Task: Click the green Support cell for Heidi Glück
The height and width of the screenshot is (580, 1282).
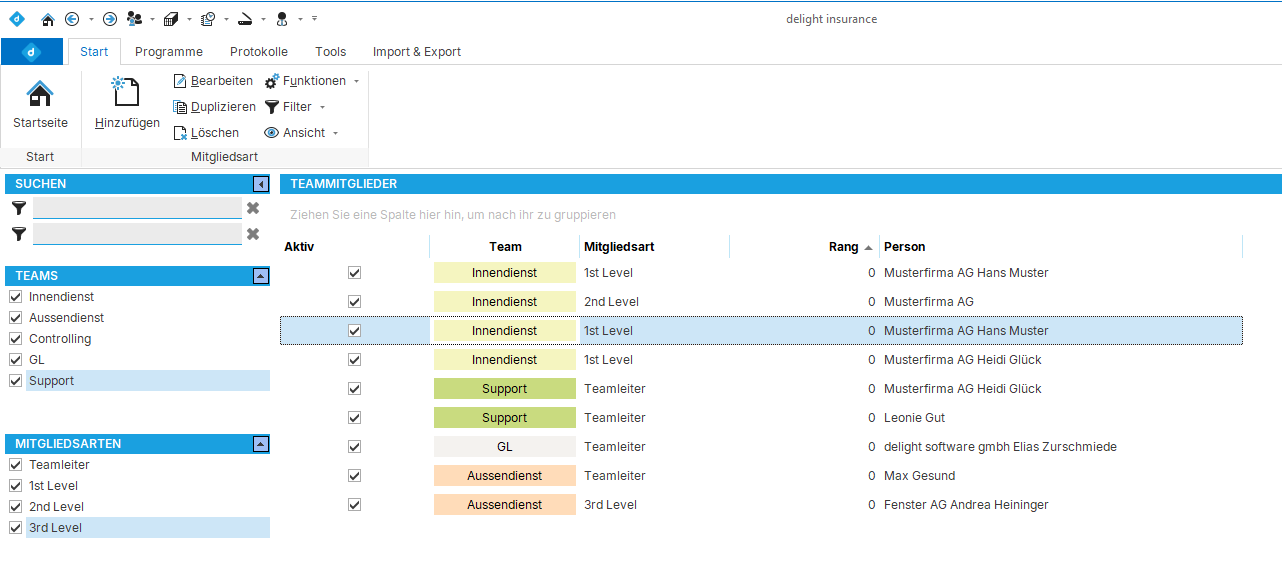Action: tap(504, 389)
